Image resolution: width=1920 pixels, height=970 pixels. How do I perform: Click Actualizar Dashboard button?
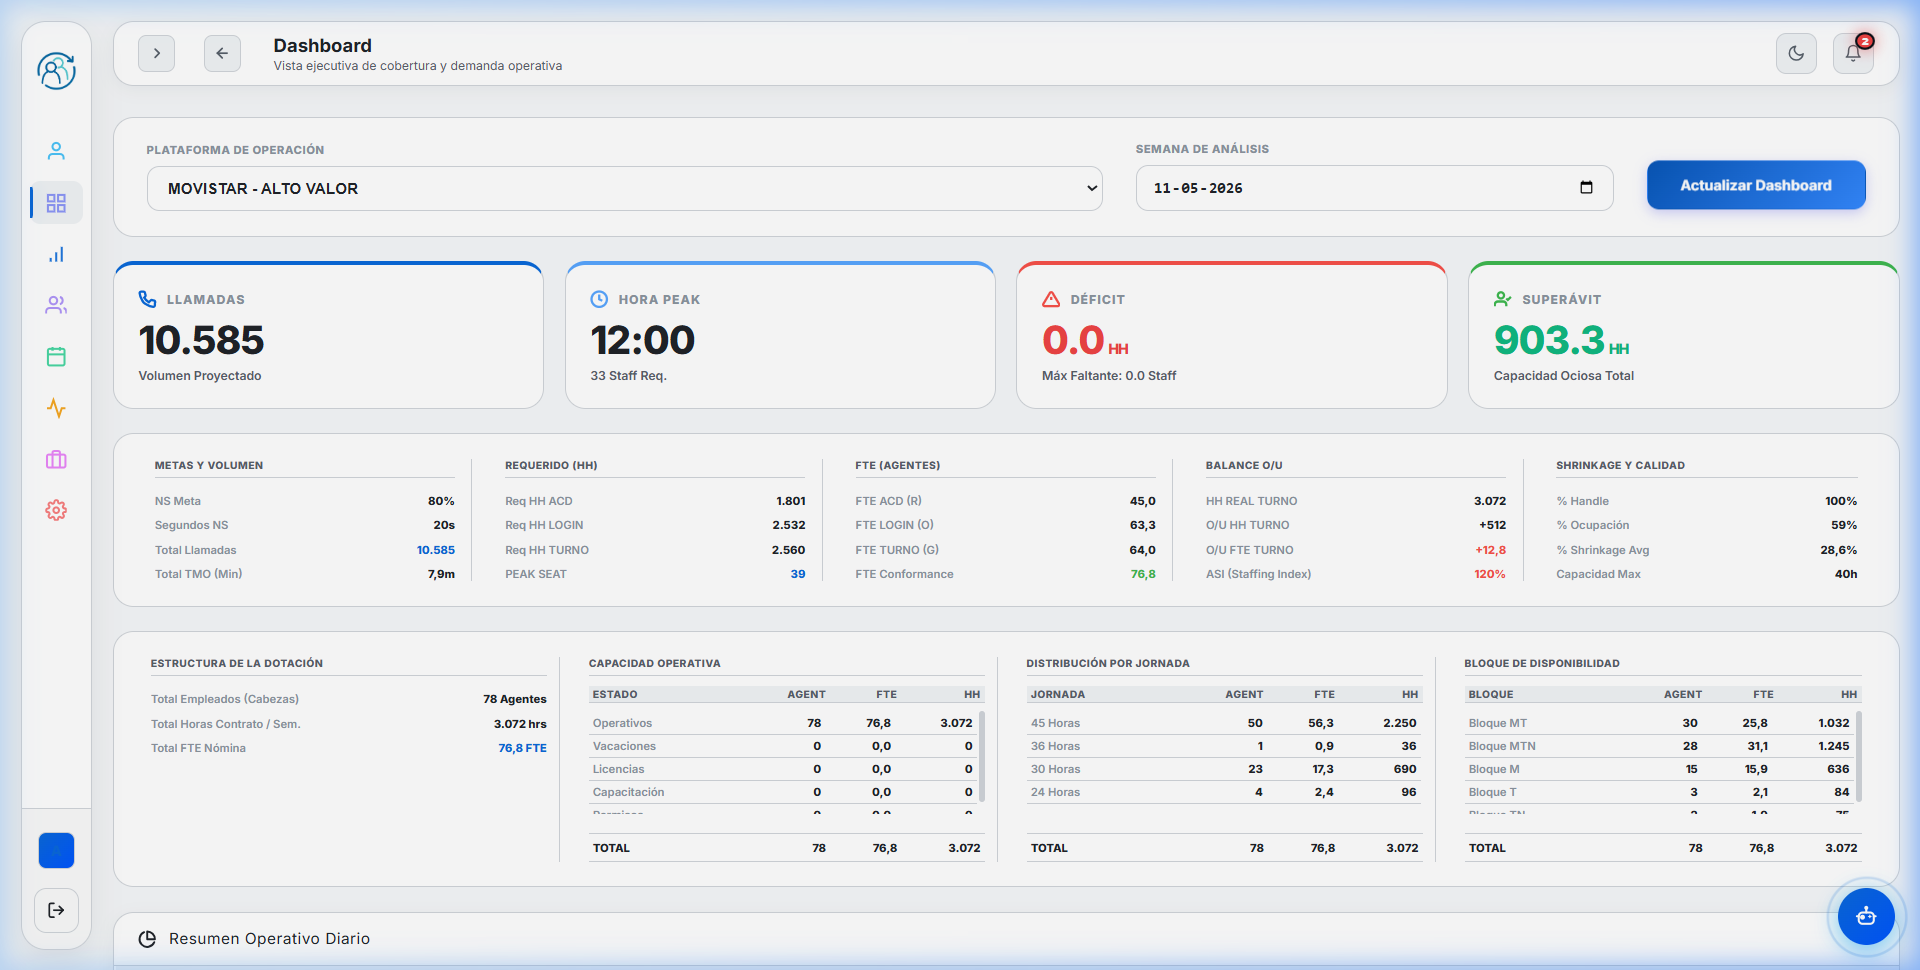[x=1756, y=185]
